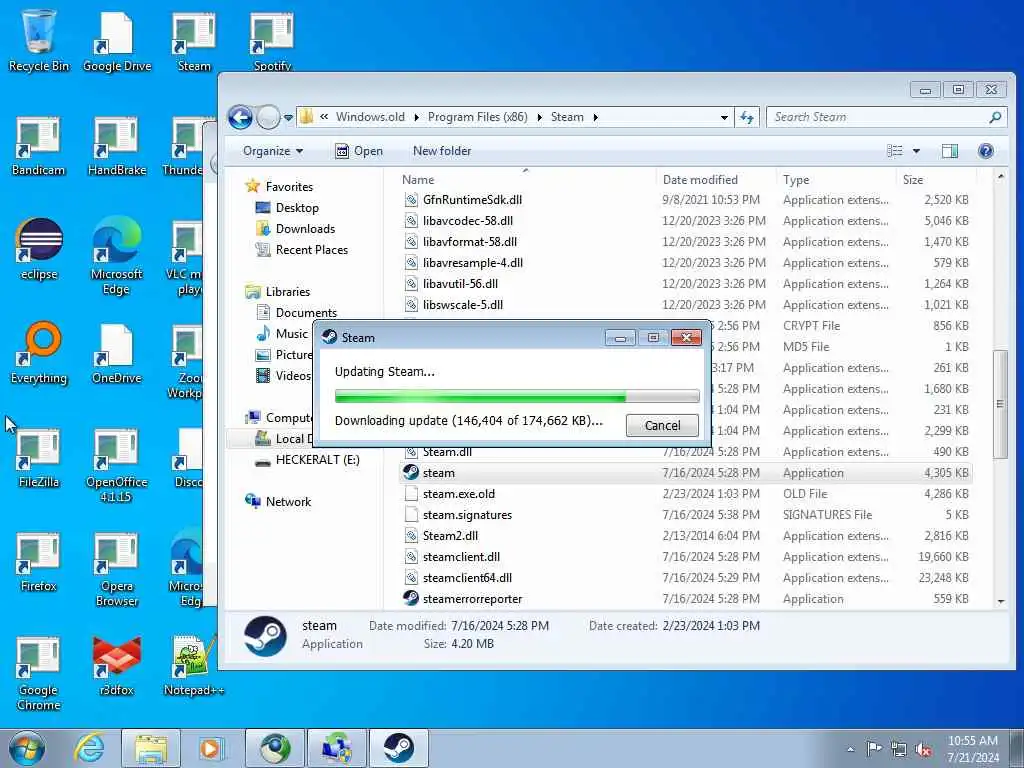Image resolution: width=1024 pixels, height=768 pixels.
Task: Expand the breadcrumb arrow after Windows.old
Action: point(417,118)
